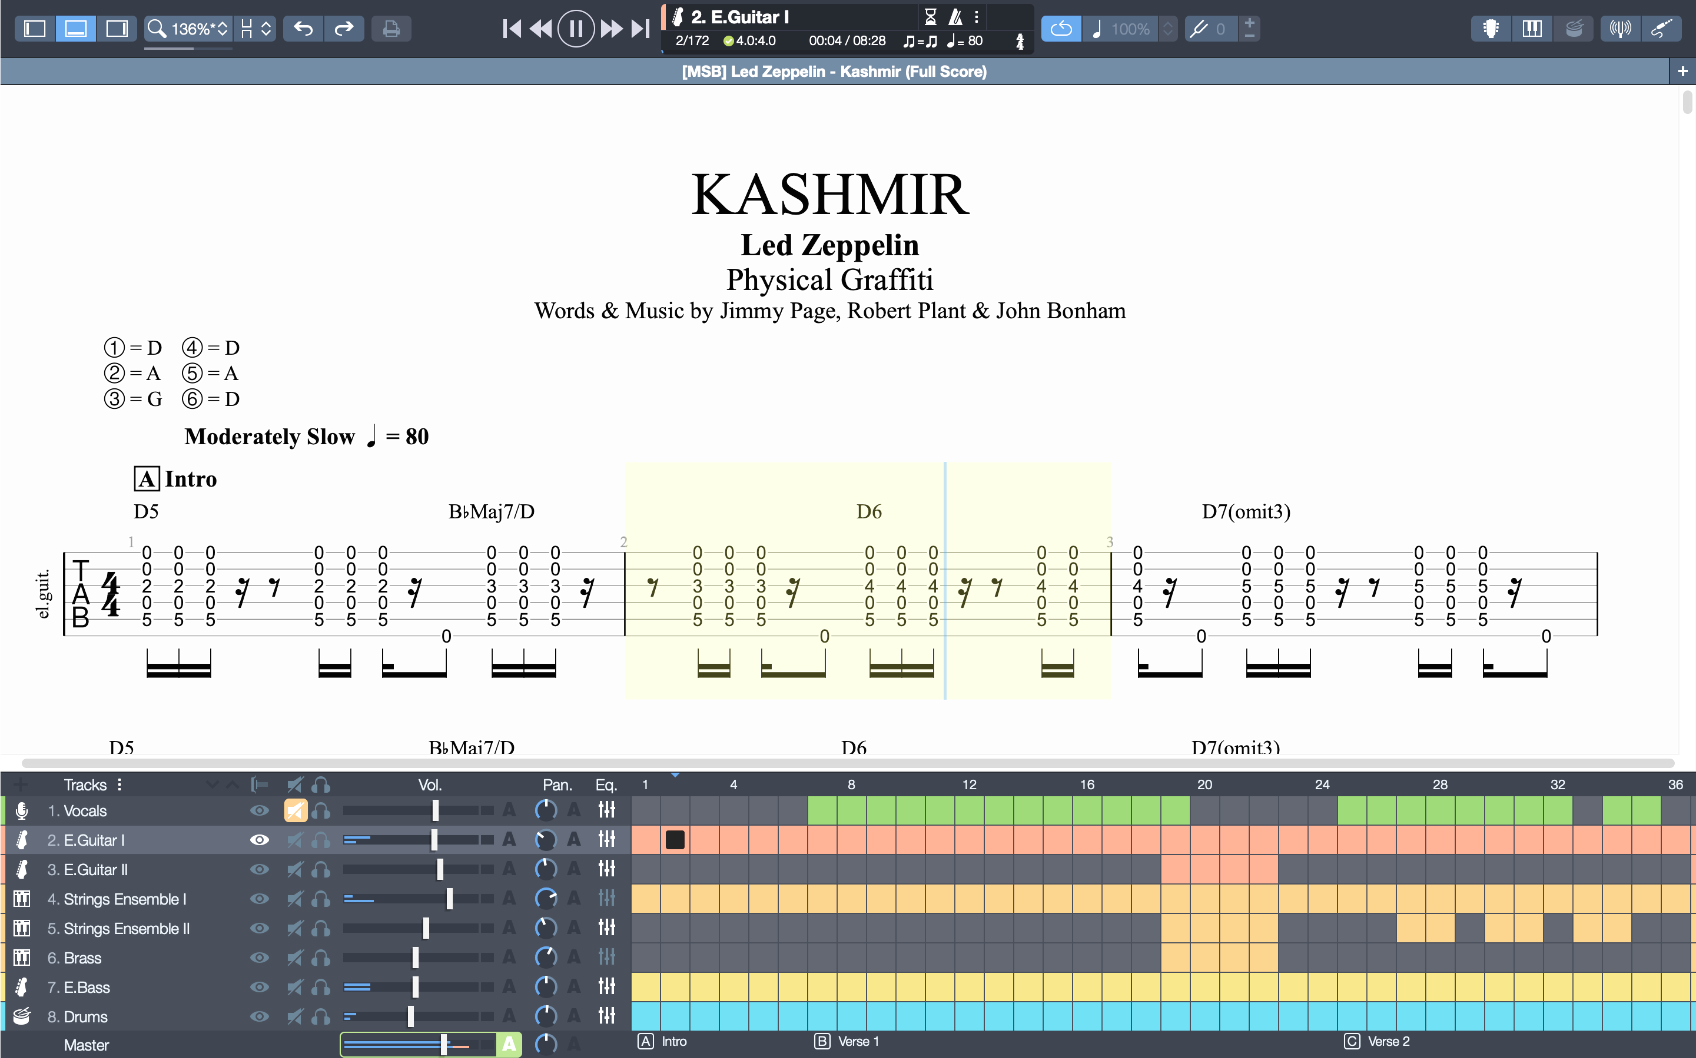The height and width of the screenshot is (1058, 1696).
Task: Solo the Drums track
Action: pyautogui.click(x=321, y=1017)
